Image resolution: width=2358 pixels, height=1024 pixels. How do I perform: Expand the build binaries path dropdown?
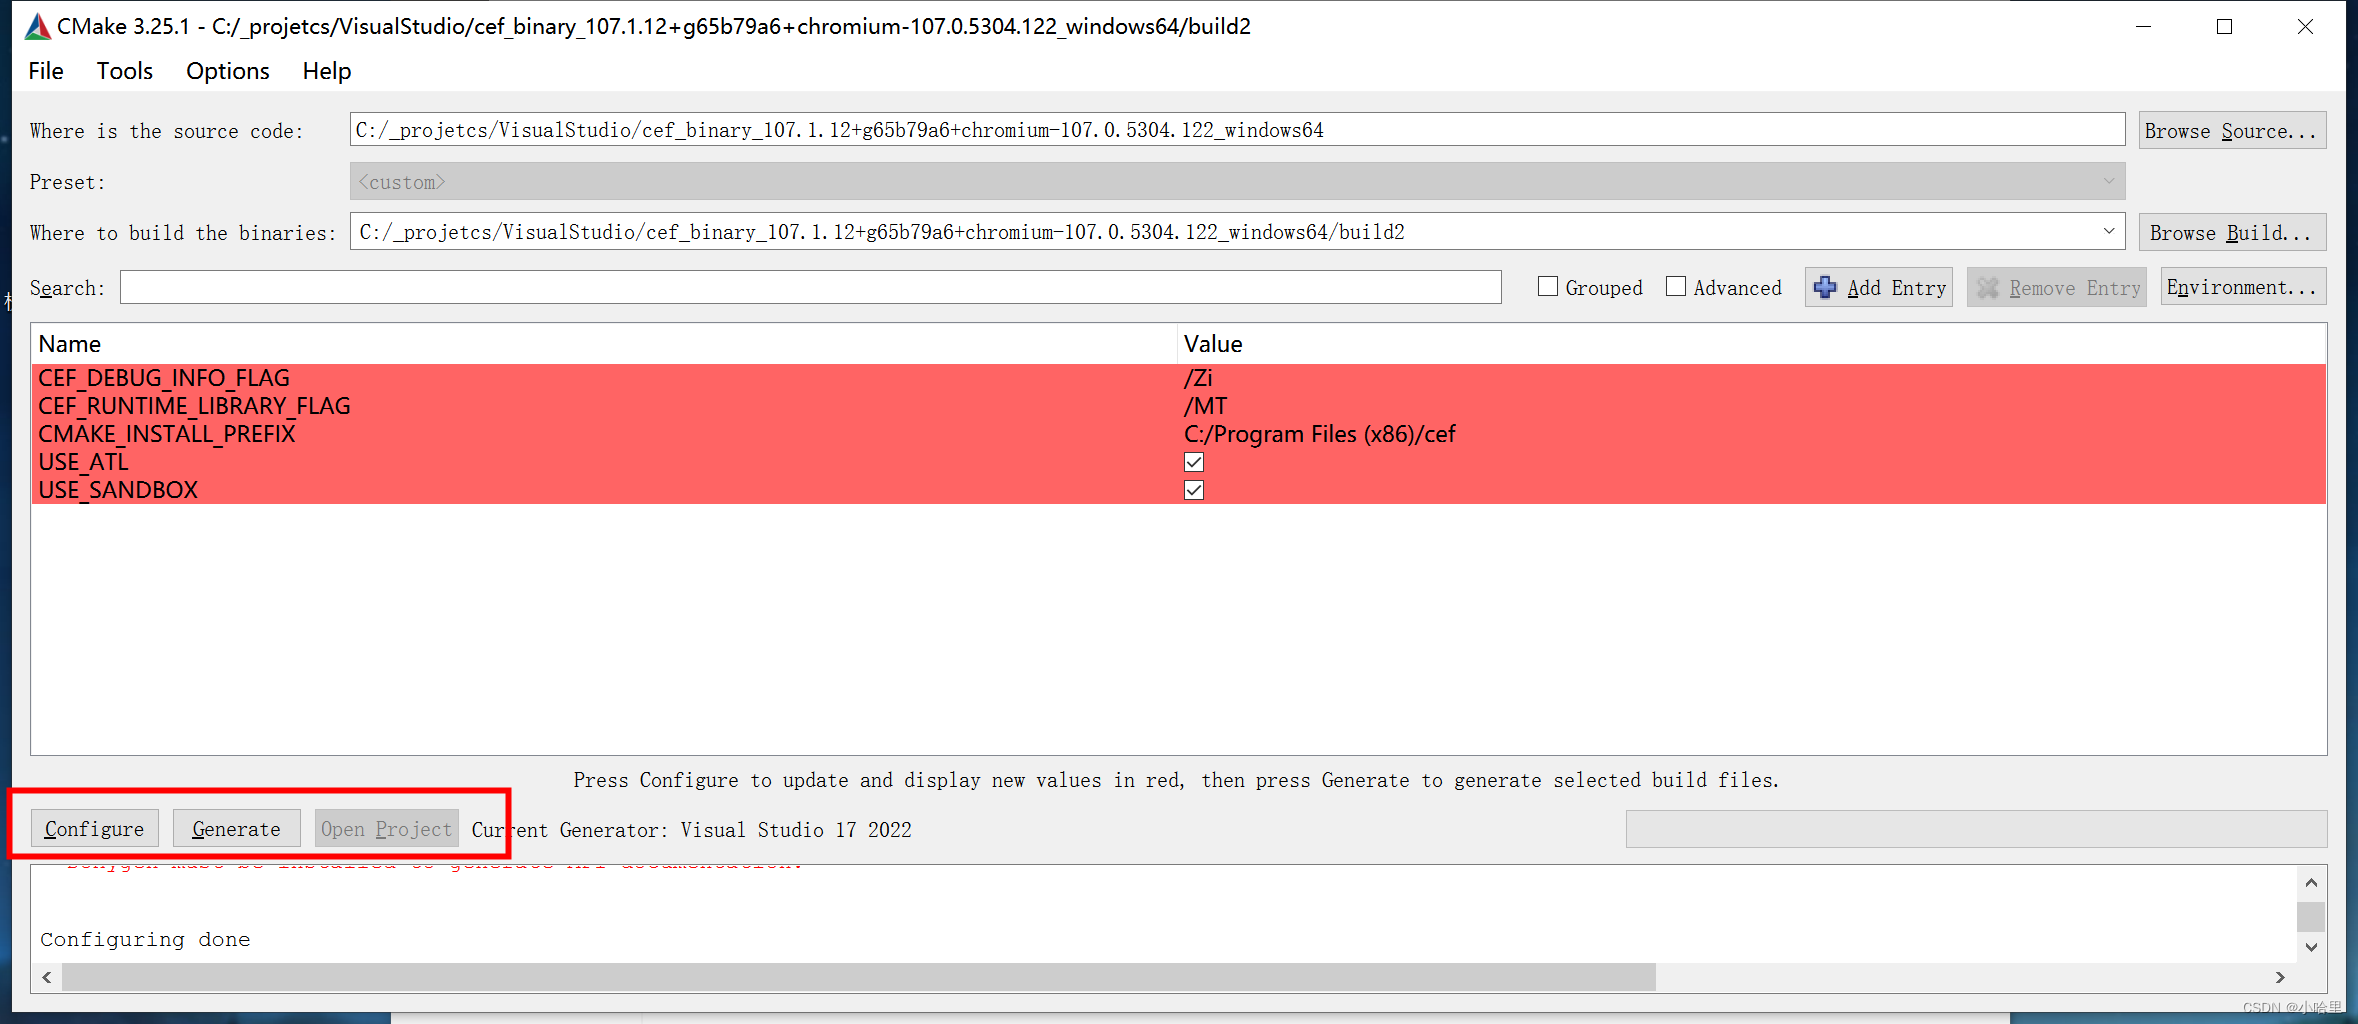tap(2109, 231)
